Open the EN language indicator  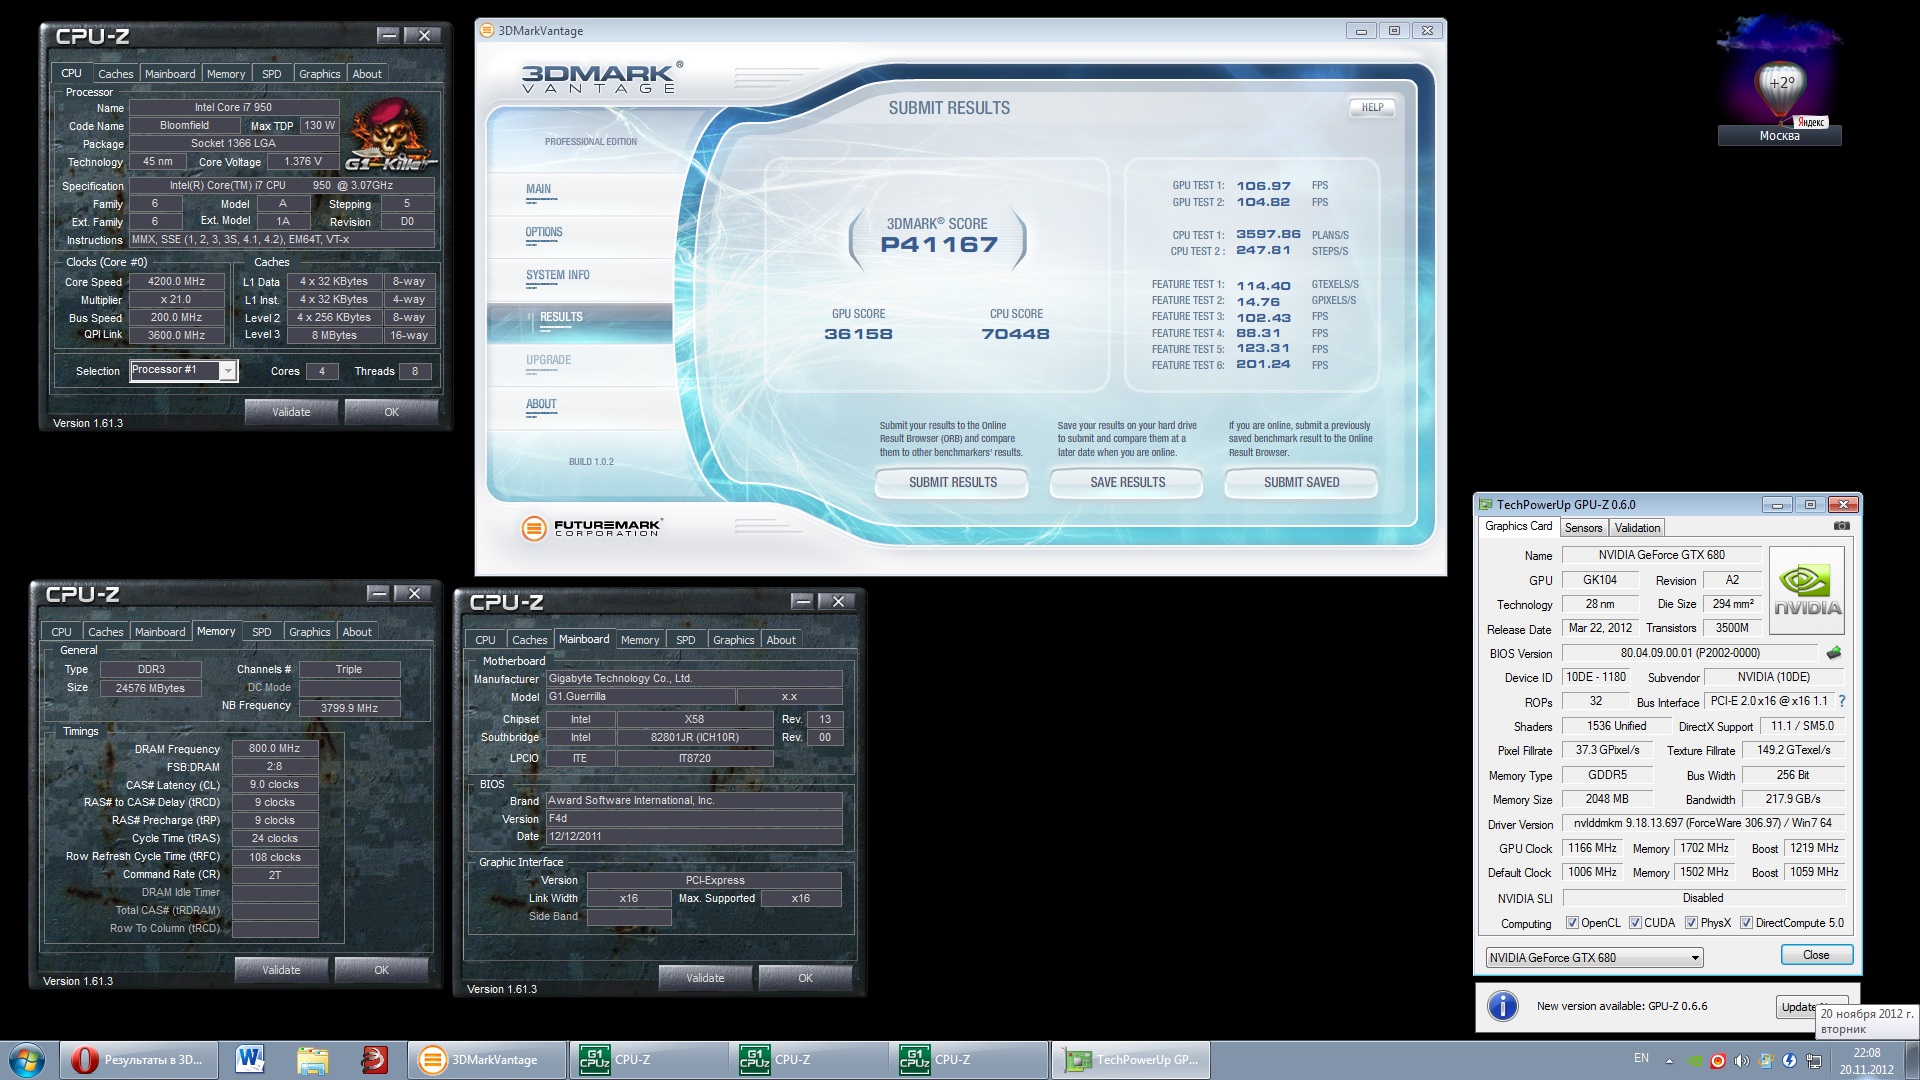coord(1641,1058)
